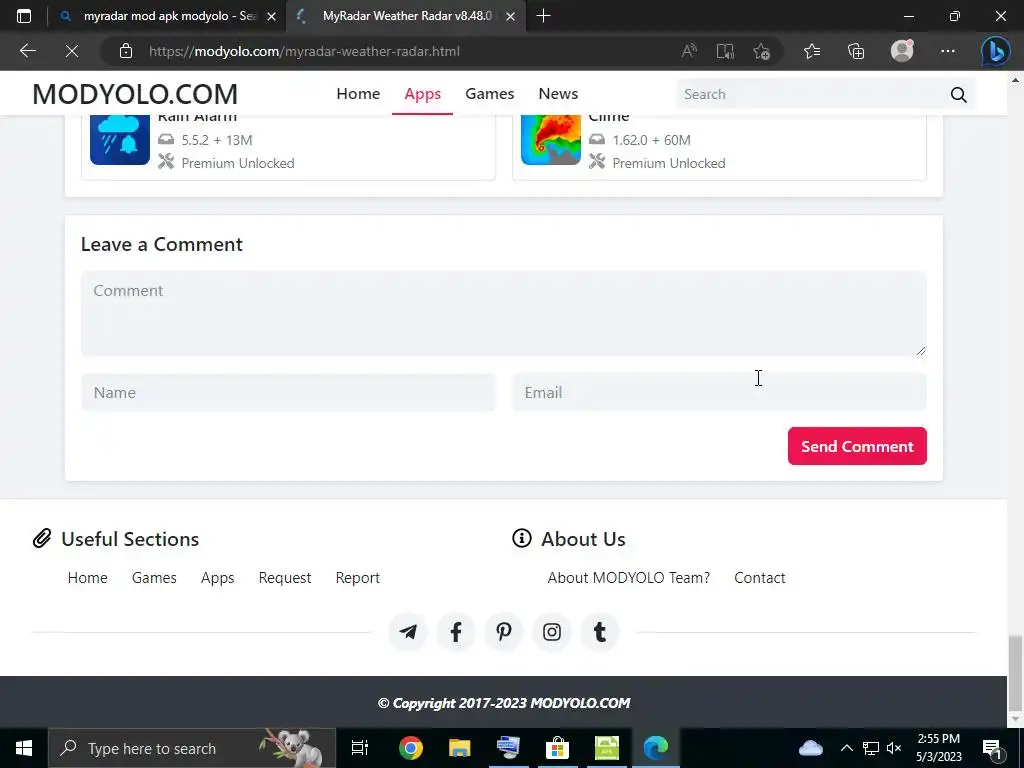
Task: Open a new browser tab
Action: [x=543, y=16]
